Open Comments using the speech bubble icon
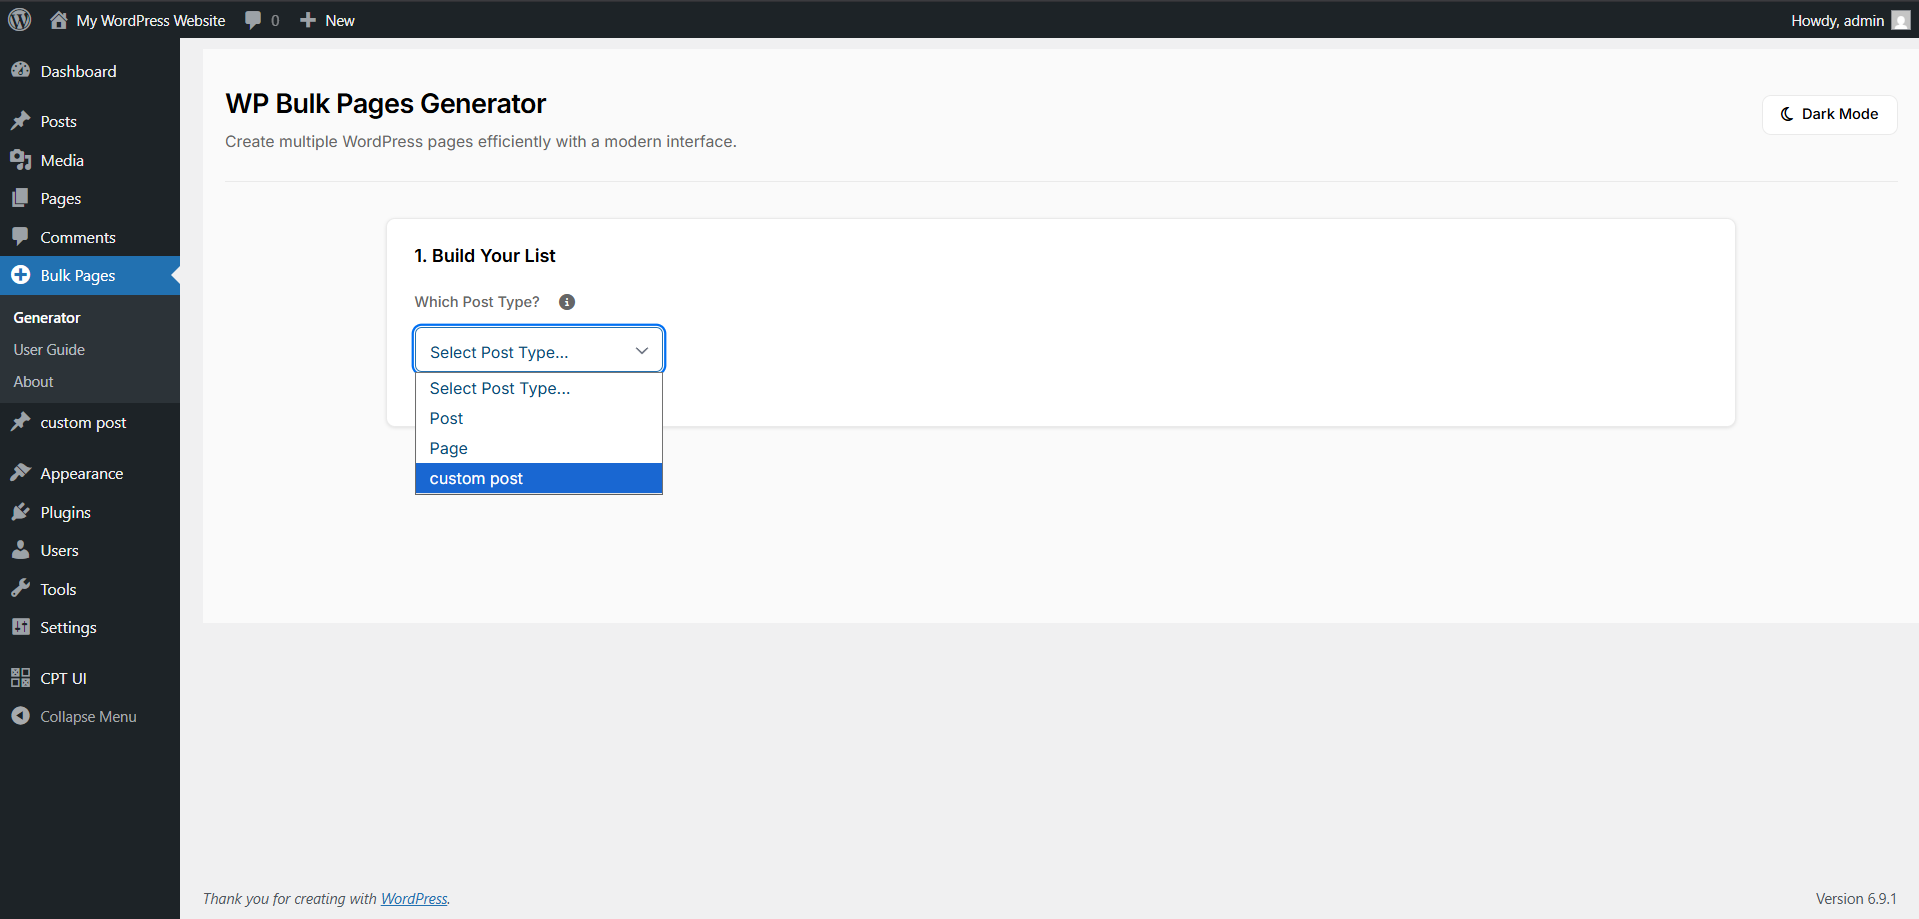1919x919 pixels. click(22, 237)
